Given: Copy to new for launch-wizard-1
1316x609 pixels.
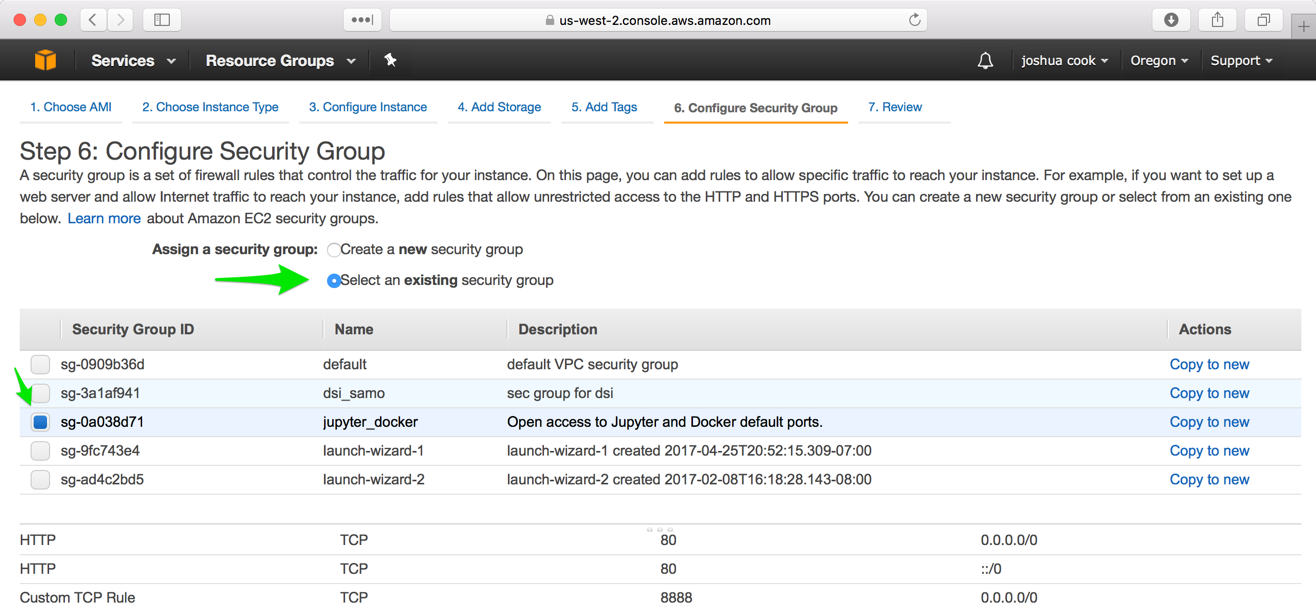Looking at the screenshot, I should coord(1209,451).
